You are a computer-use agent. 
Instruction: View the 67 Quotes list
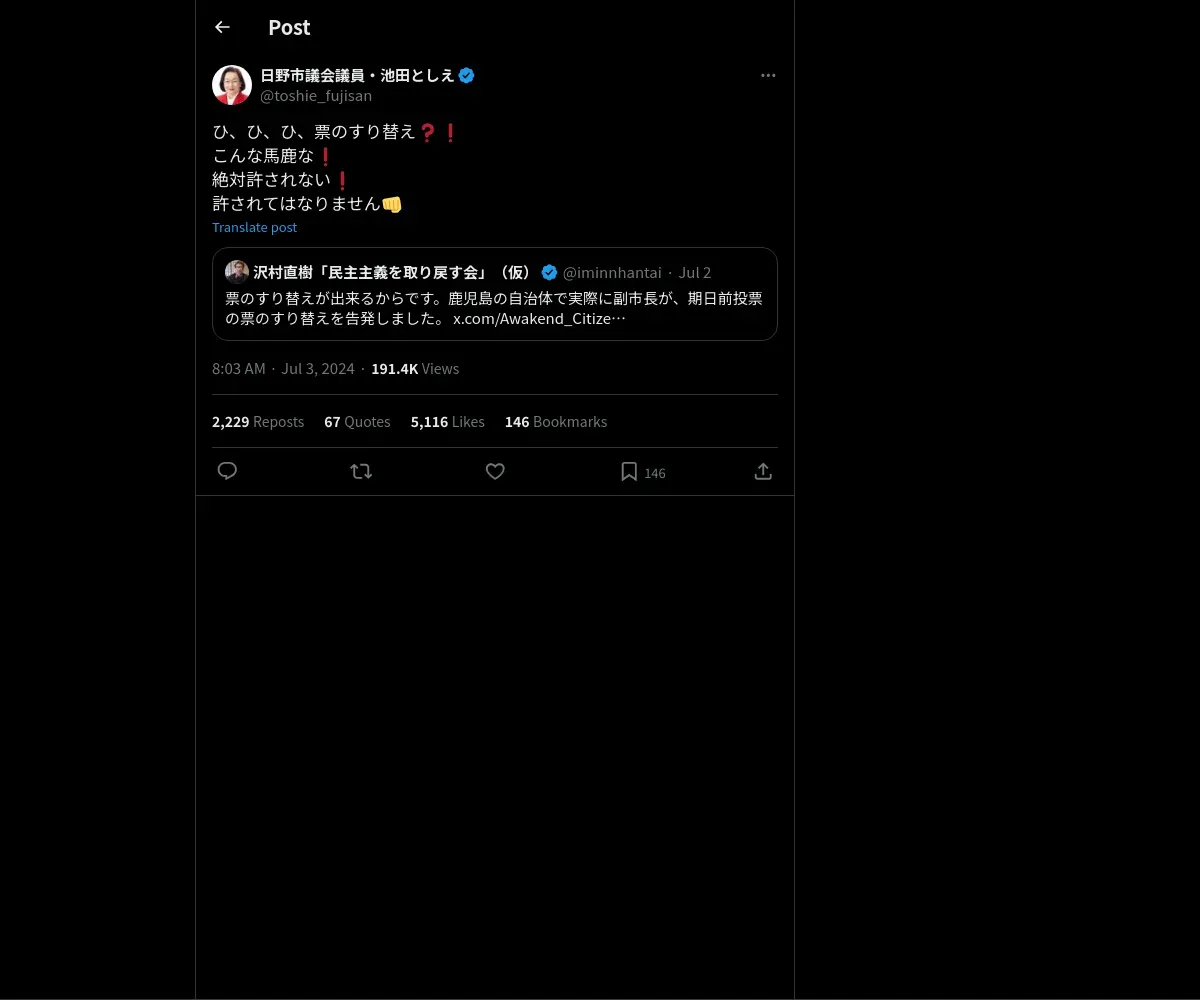click(x=357, y=422)
